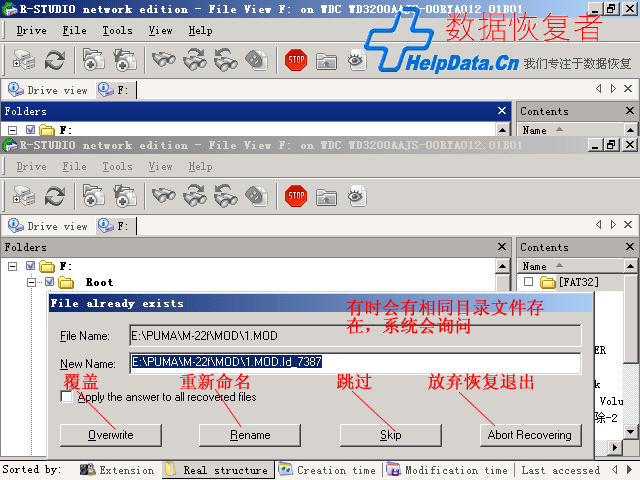This screenshot has height=480, width=640.
Task: Switch to Drive view tab in front window
Action: pyautogui.click(x=48, y=226)
